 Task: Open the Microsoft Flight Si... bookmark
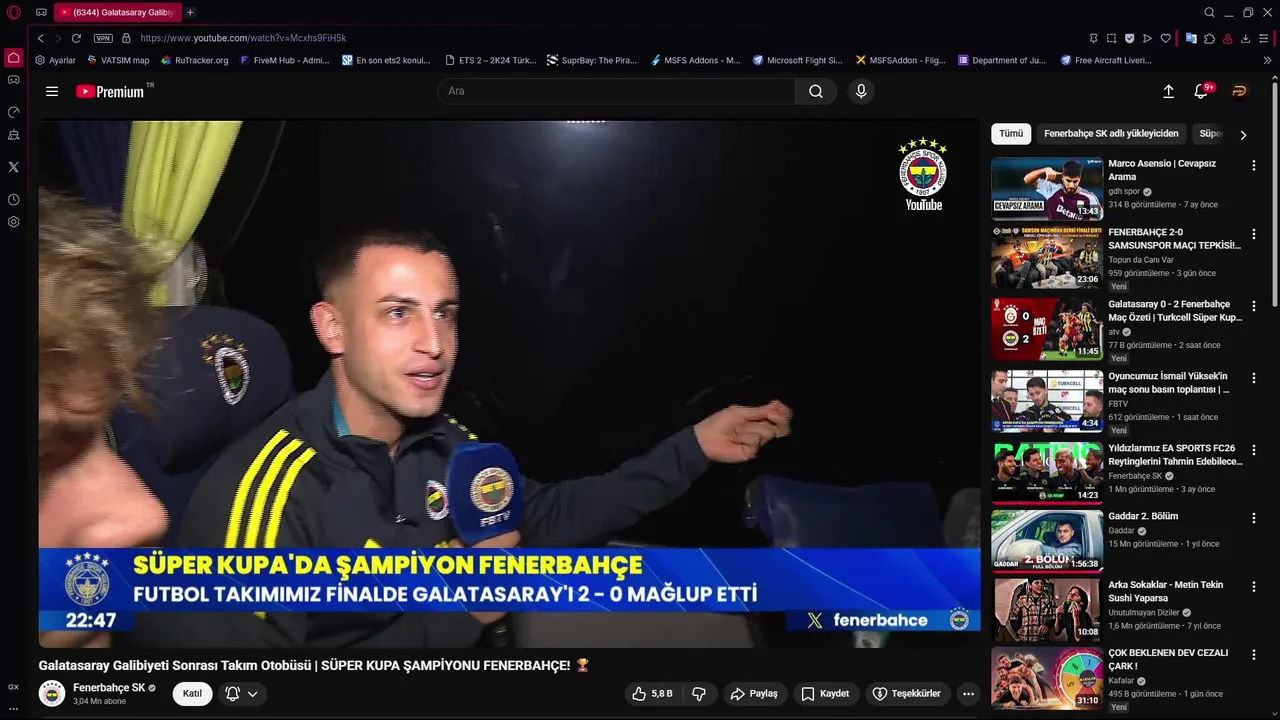coord(797,60)
